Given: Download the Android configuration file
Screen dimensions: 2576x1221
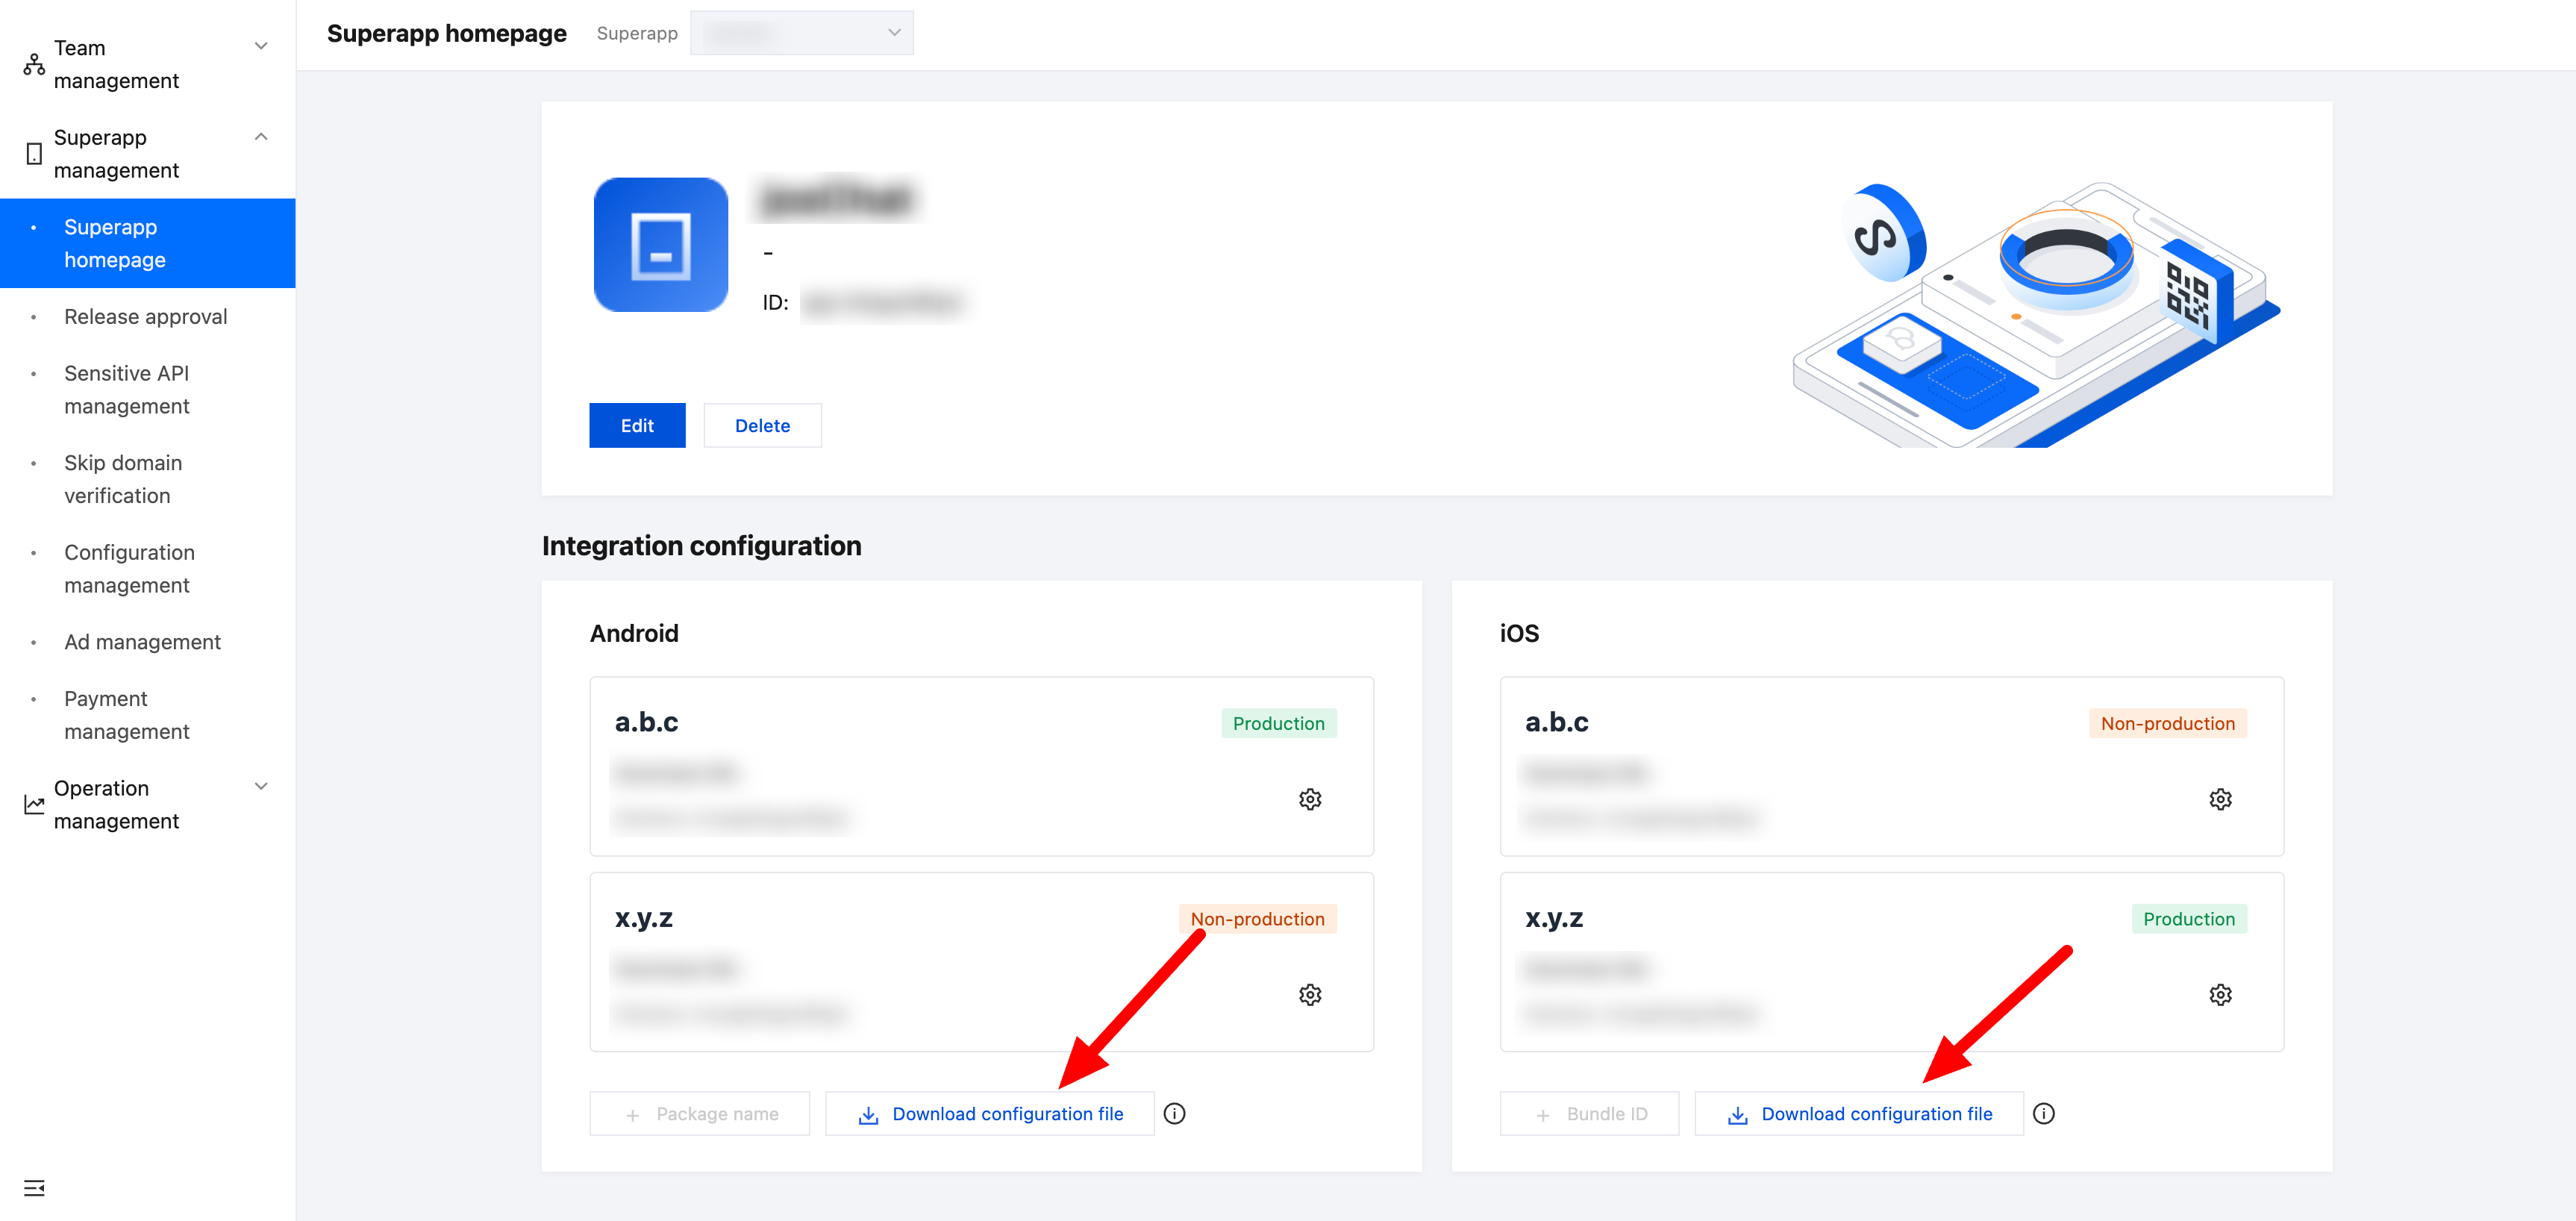Looking at the screenshot, I should point(990,1113).
